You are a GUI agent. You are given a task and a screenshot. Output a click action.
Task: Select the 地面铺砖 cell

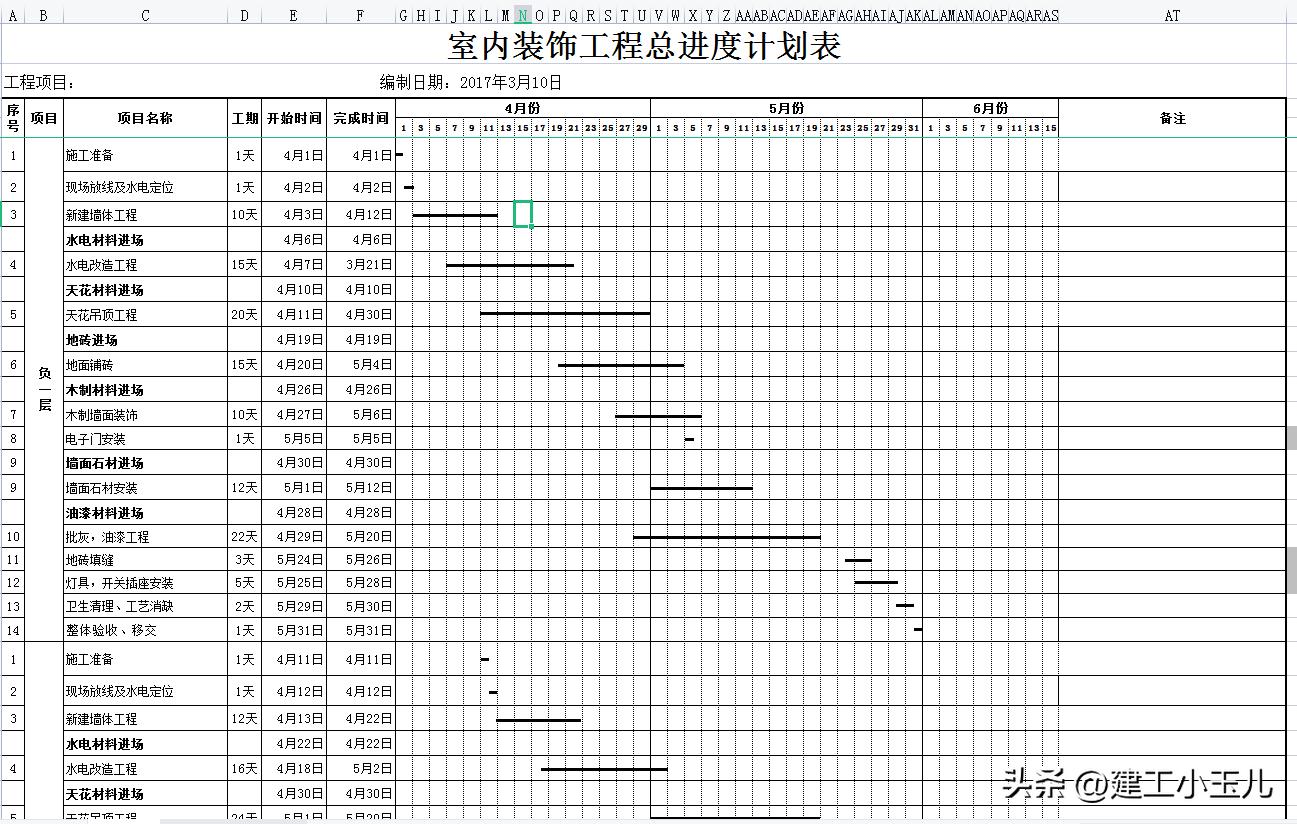(x=145, y=365)
